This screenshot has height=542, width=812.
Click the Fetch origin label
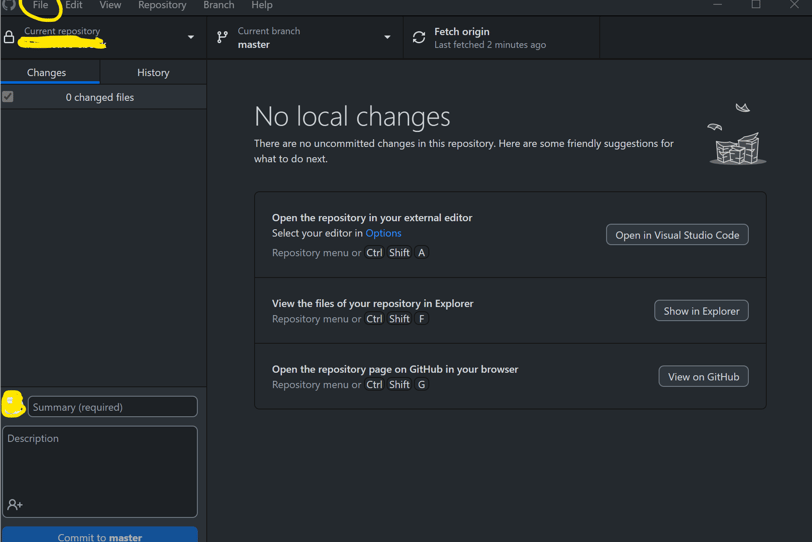[x=462, y=32]
